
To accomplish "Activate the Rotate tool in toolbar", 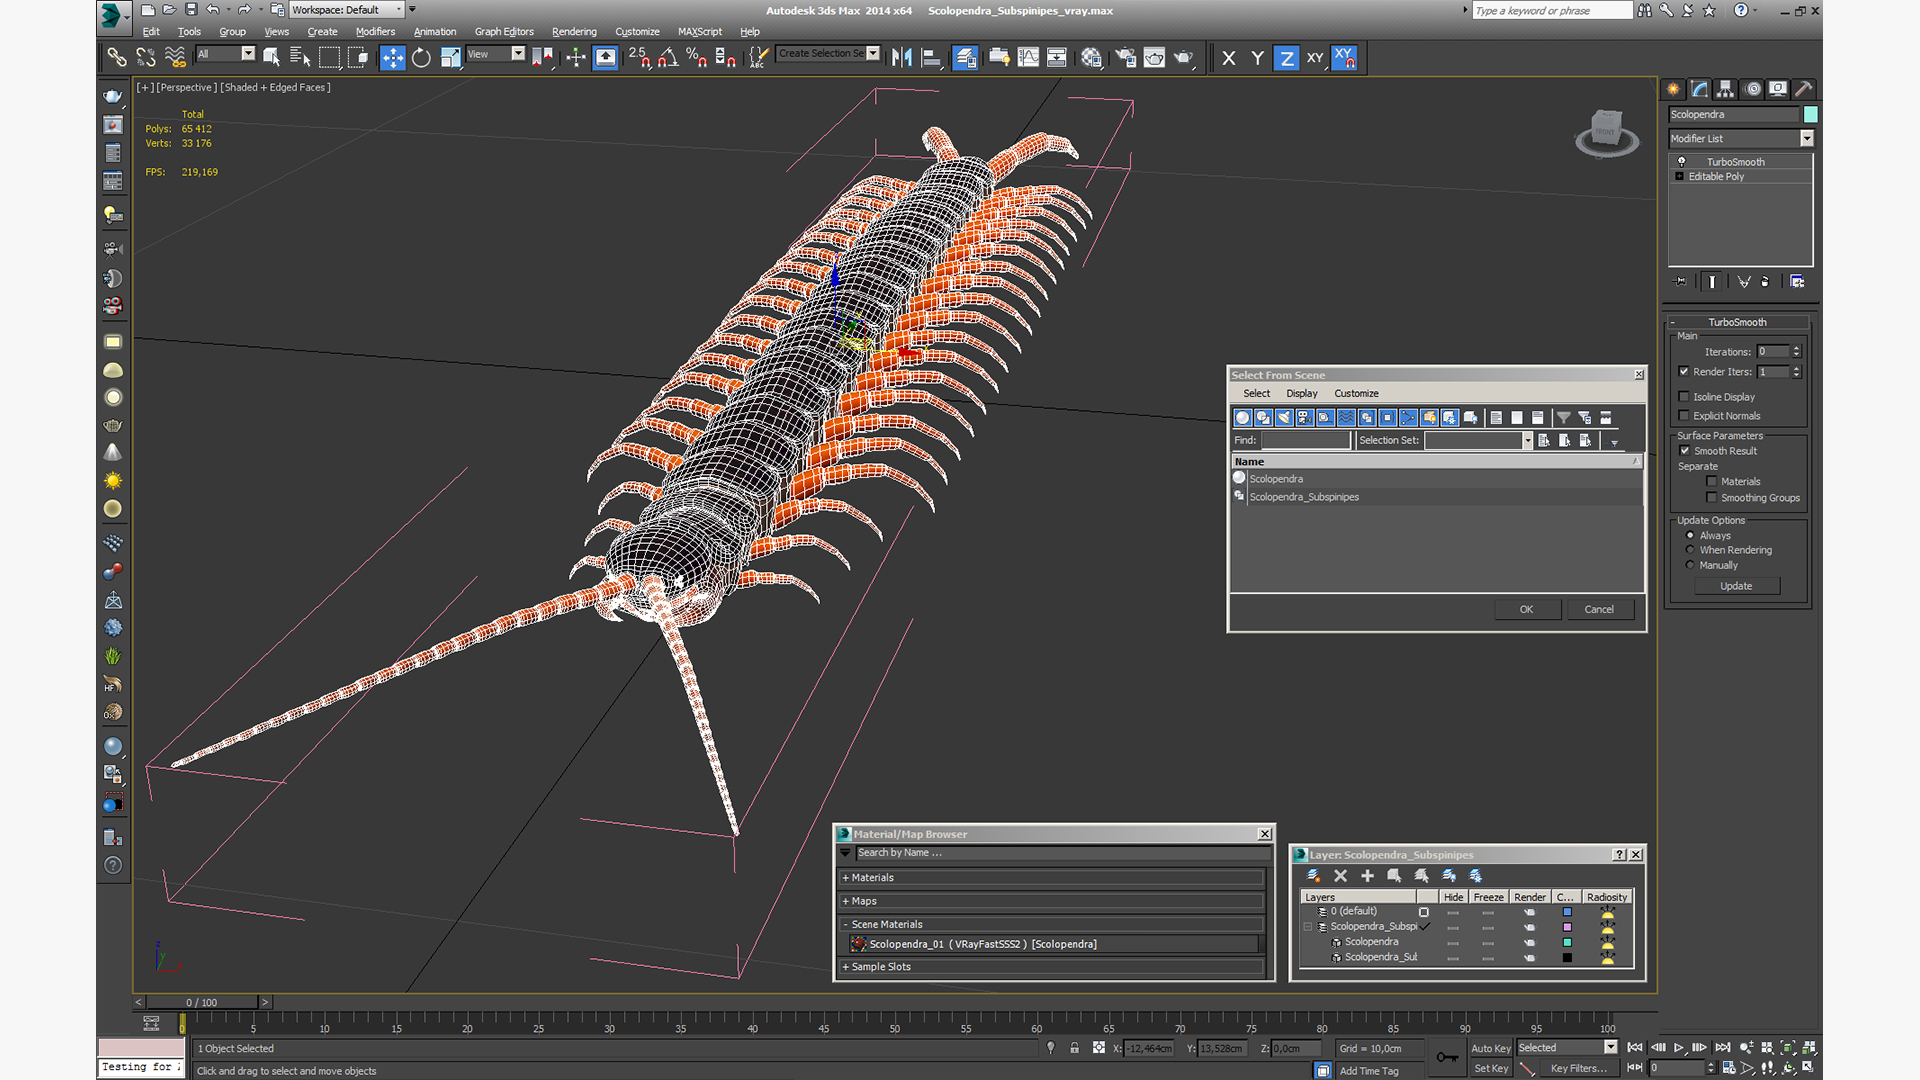I will pos(421,58).
